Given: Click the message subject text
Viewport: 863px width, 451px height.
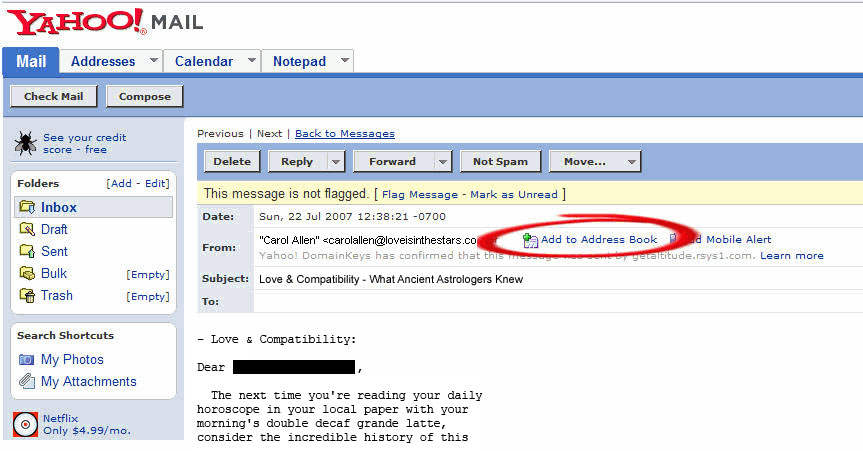Looking at the screenshot, I should tap(391, 279).
